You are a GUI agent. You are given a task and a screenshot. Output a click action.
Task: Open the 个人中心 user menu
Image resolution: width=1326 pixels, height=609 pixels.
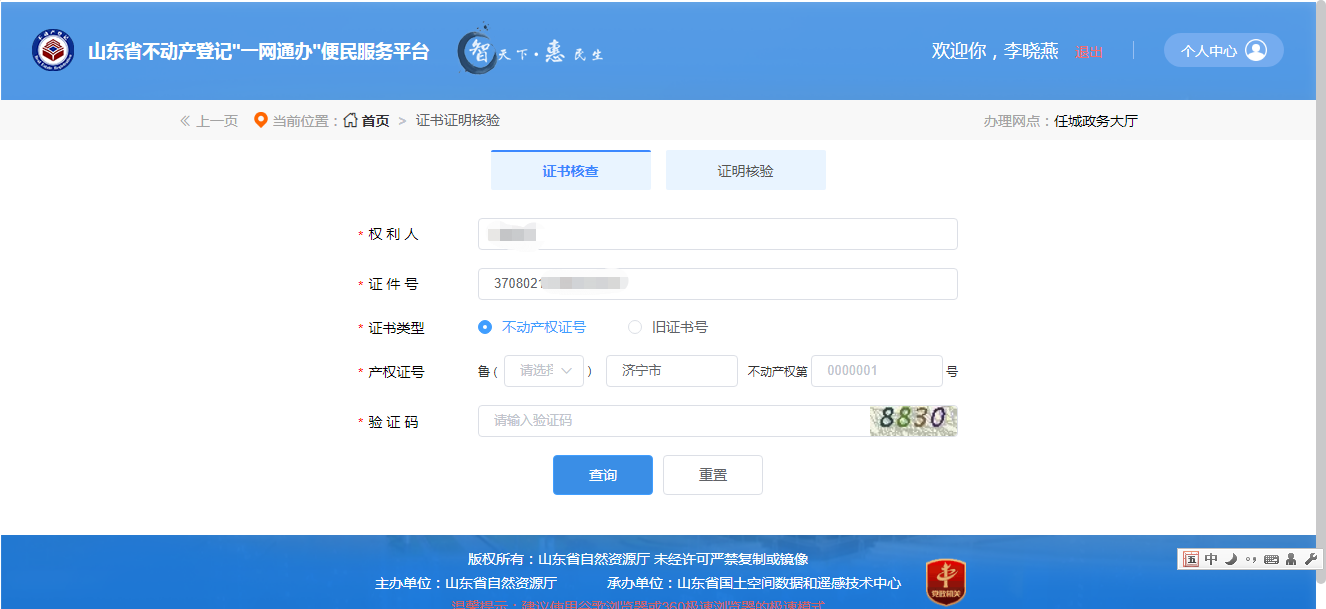coord(1223,51)
